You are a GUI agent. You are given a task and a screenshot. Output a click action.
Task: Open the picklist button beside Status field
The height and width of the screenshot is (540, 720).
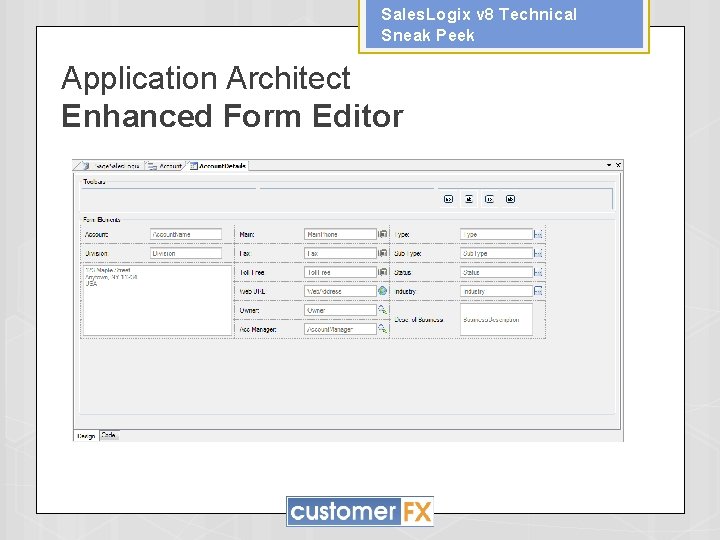[x=538, y=272]
